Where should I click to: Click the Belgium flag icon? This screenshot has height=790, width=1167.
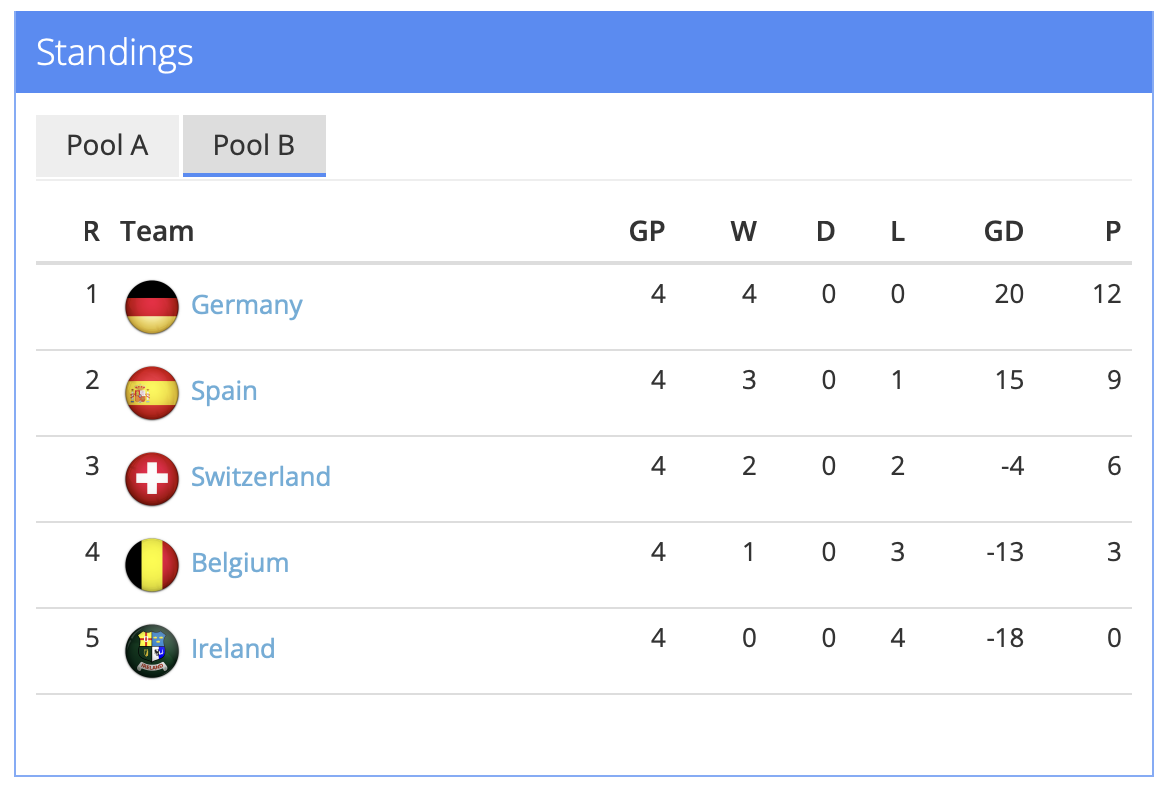152,564
